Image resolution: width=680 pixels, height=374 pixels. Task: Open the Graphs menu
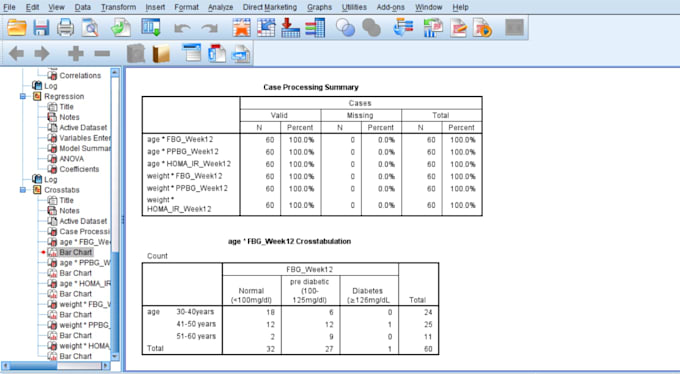[319, 7]
